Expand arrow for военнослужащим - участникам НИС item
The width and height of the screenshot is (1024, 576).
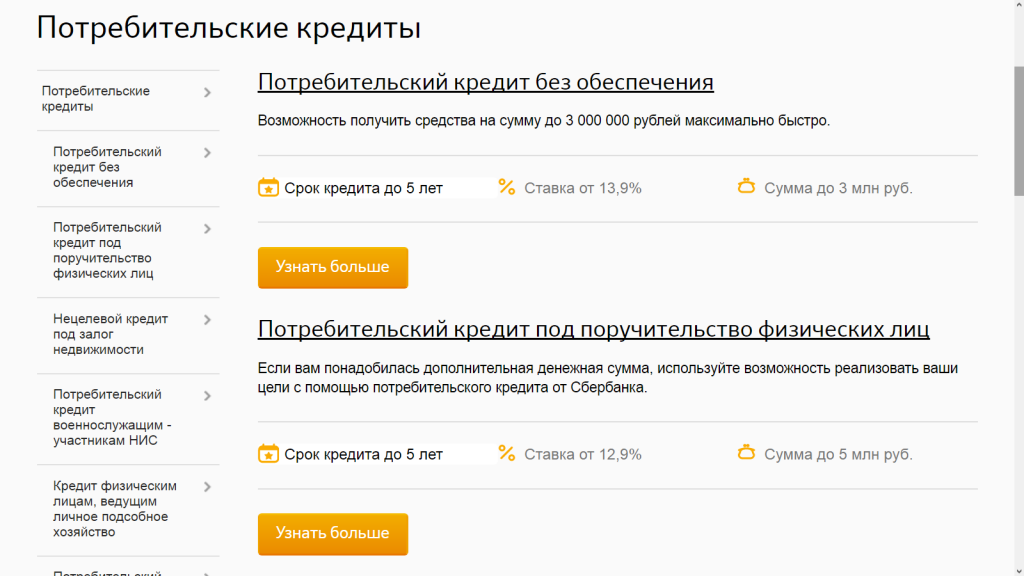pyautogui.click(x=207, y=396)
